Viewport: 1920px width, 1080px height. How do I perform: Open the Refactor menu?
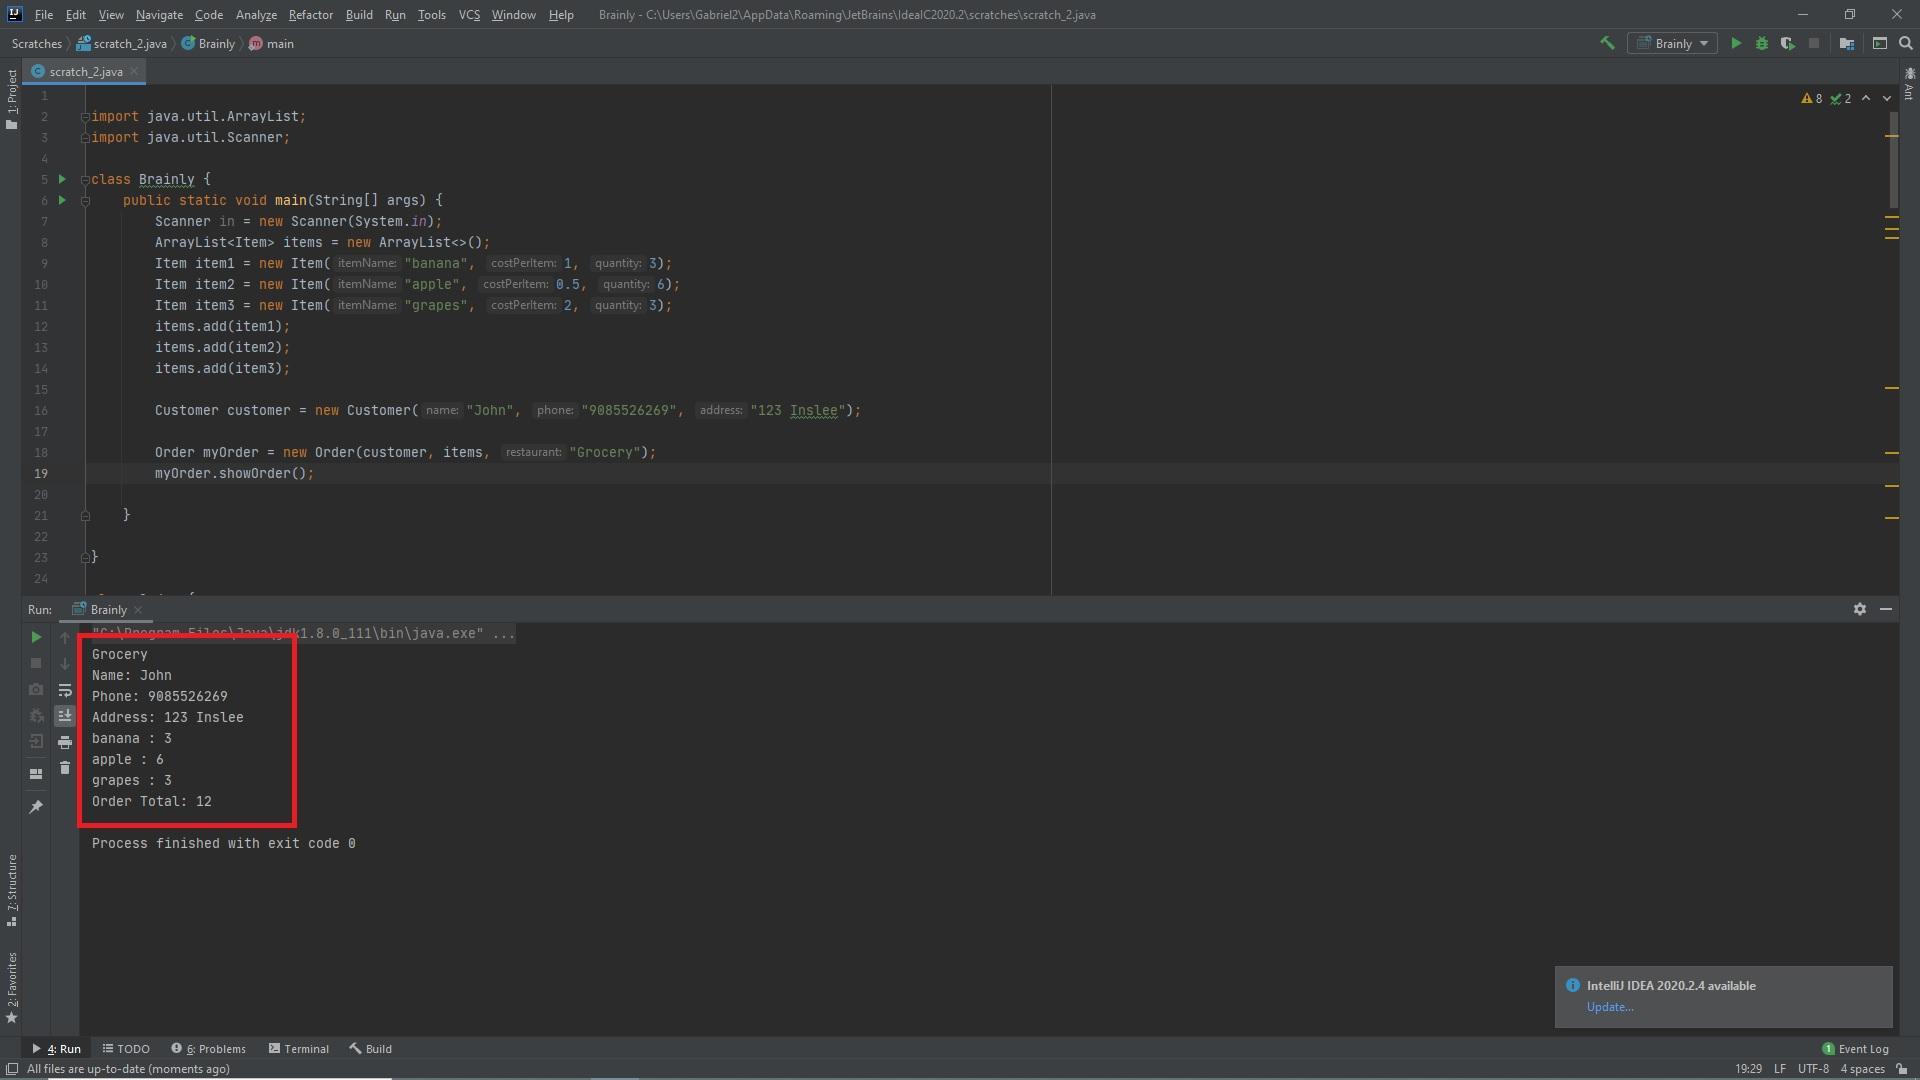pyautogui.click(x=310, y=15)
